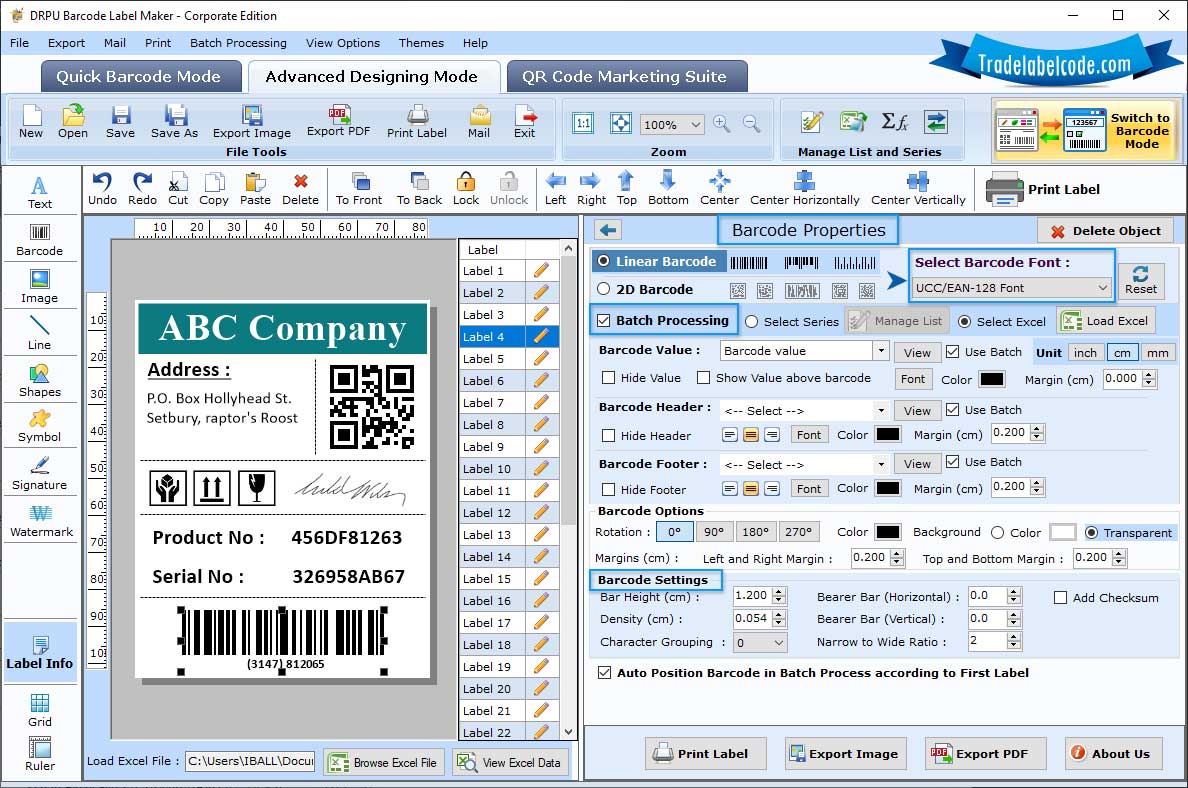Click the zoom in magnifier
Image resolution: width=1188 pixels, height=788 pixels.
pos(722,124)
